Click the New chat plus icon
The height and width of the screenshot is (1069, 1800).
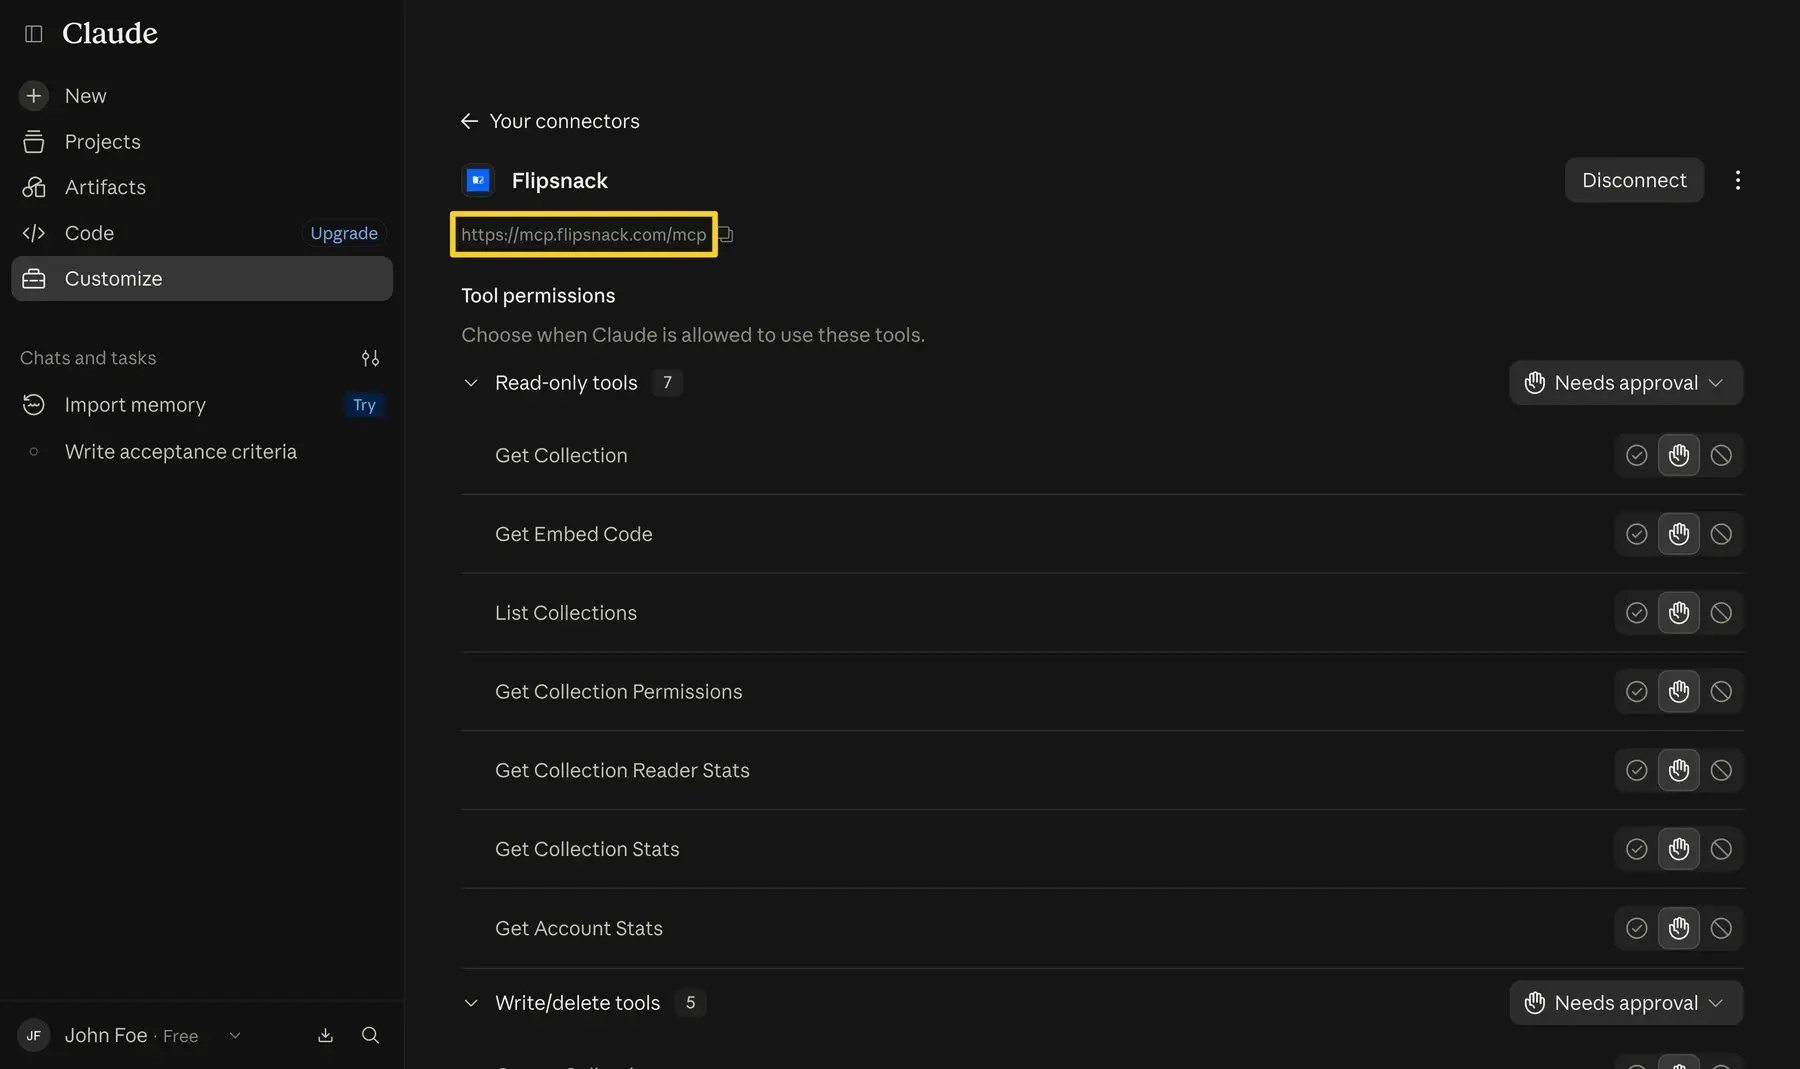tap(33, 96)
